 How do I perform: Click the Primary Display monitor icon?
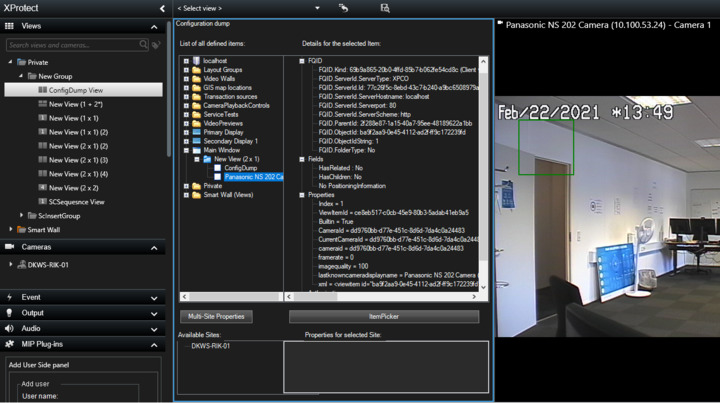coord(196,132)
